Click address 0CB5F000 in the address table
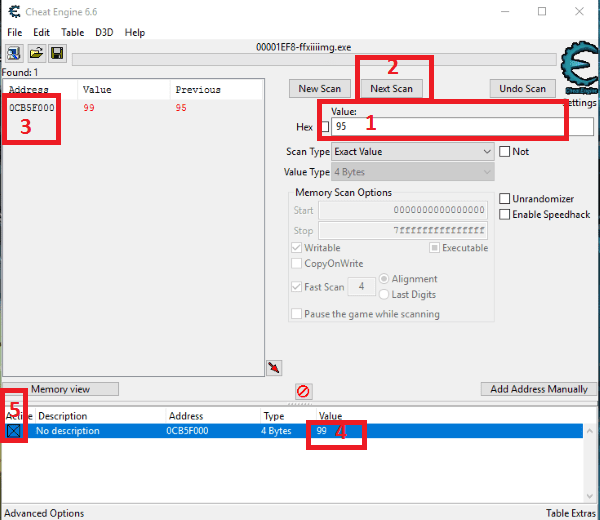This screenshot has height=520, width=600. point(187,431)
